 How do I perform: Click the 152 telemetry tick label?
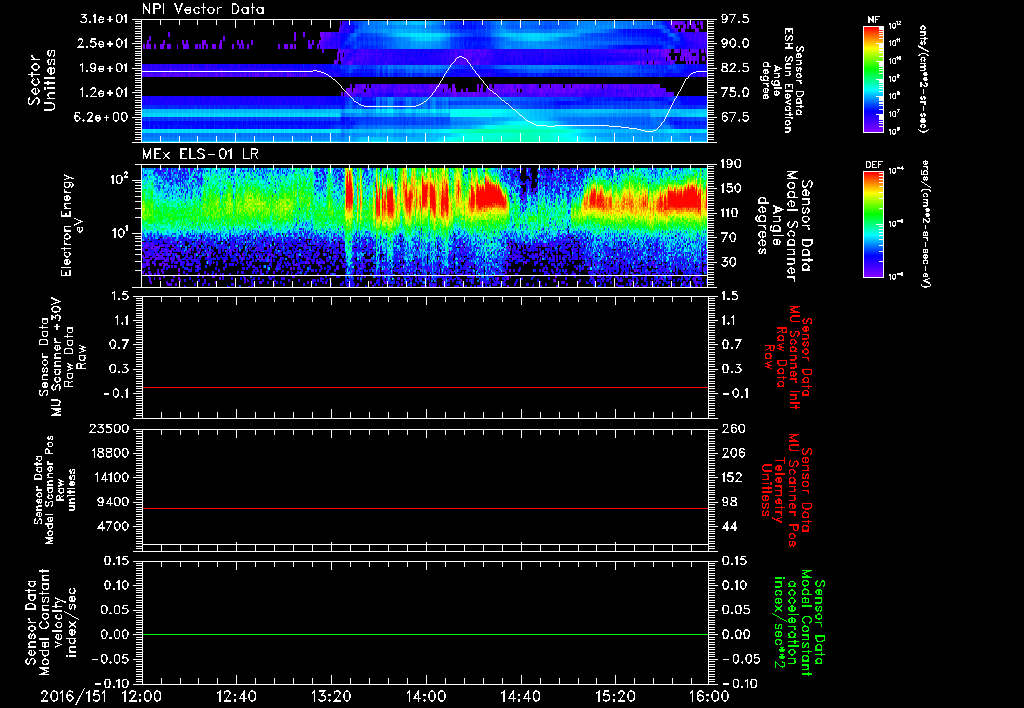point(732,477)
